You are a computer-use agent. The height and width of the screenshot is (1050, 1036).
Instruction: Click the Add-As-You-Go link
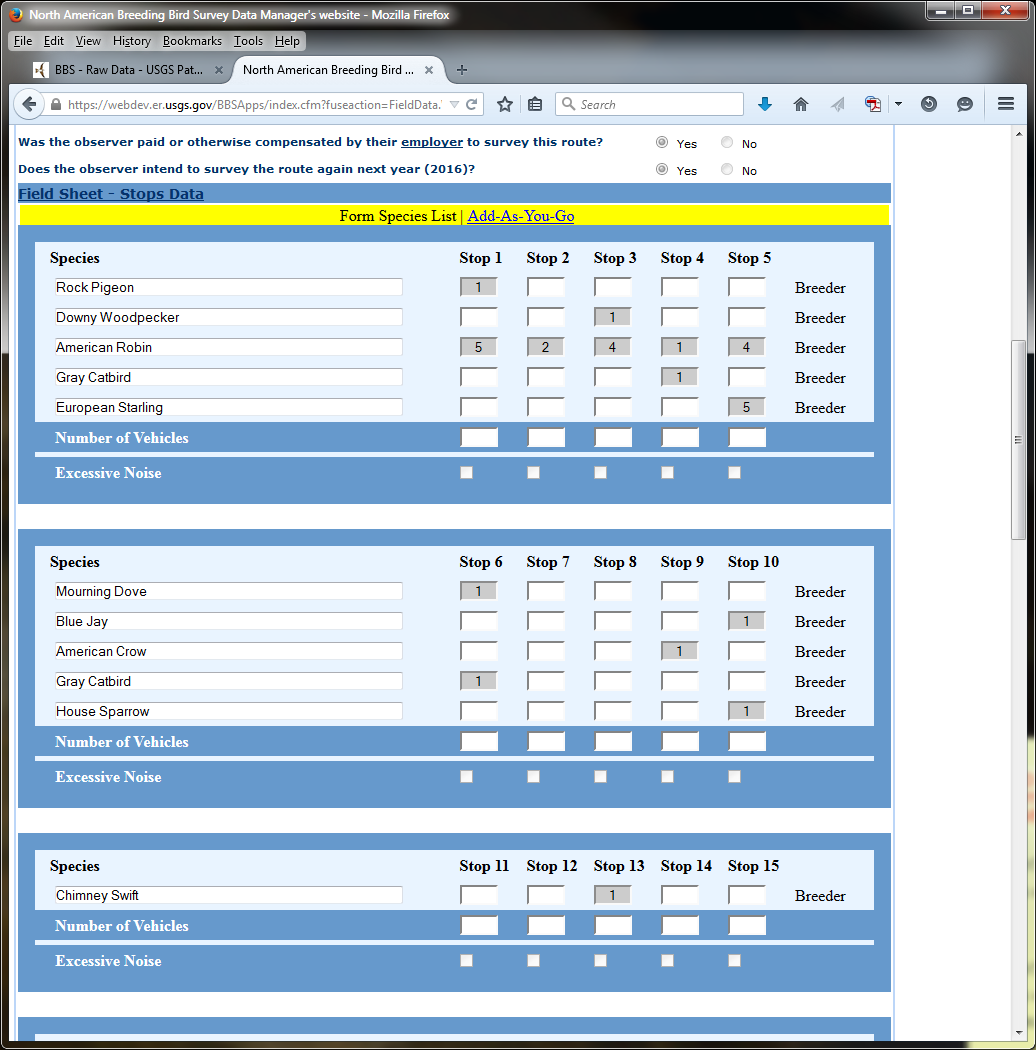(x=520, y=216)
